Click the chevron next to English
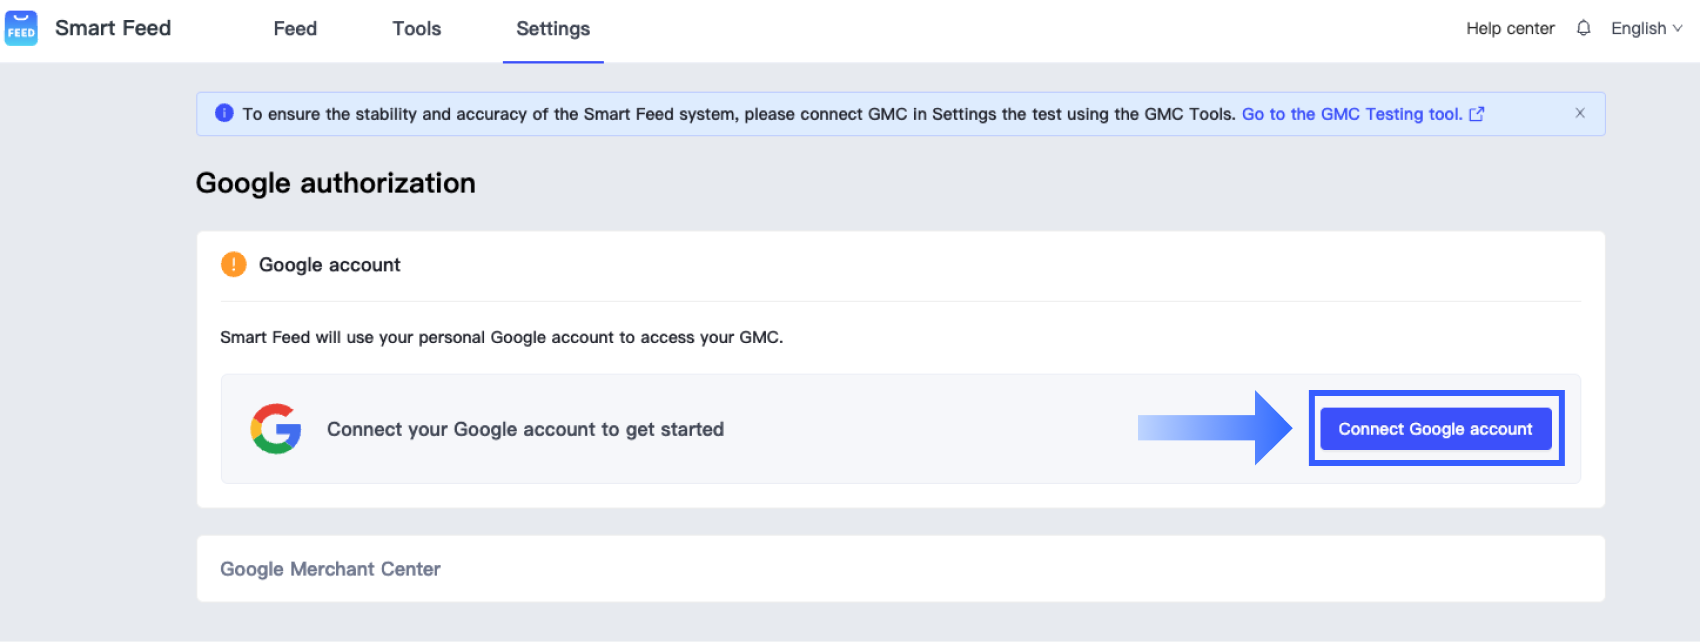The height and width of the screenshot is (642, 1700). point(1678,28)
